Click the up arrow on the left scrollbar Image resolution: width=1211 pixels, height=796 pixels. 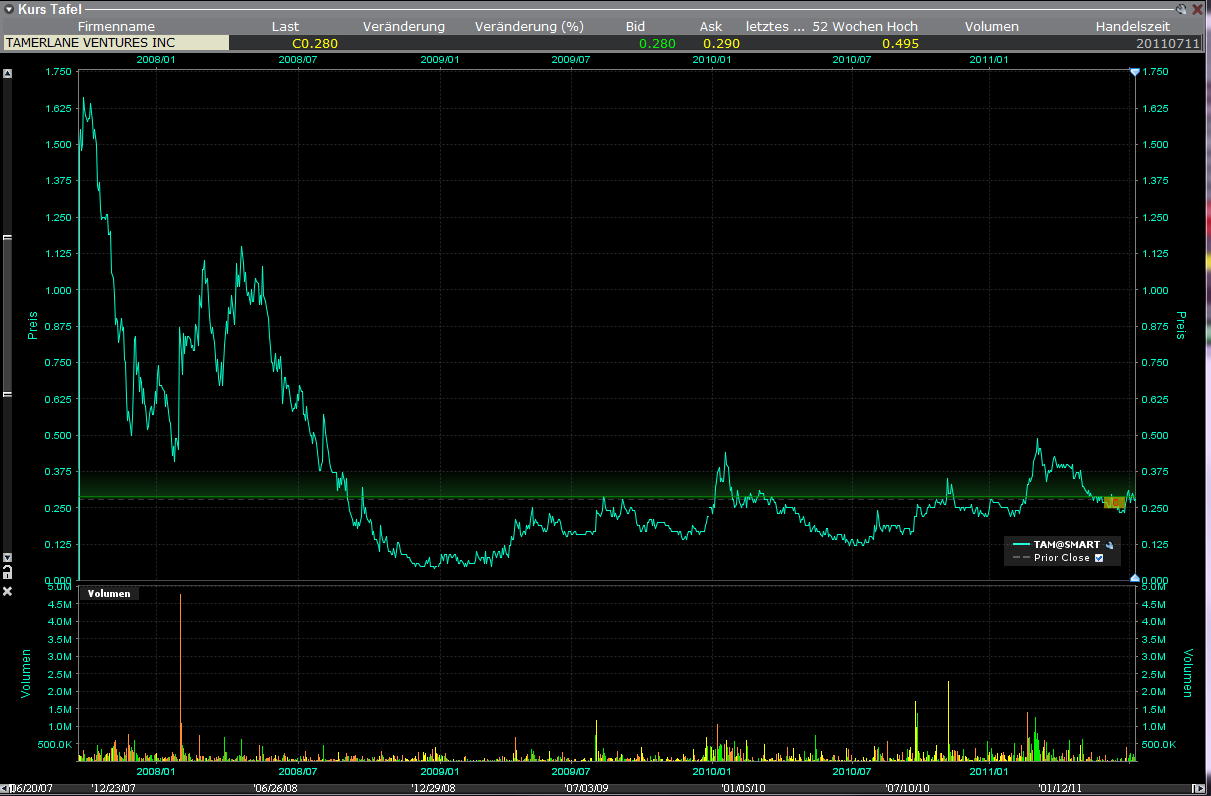coord(8,71)
